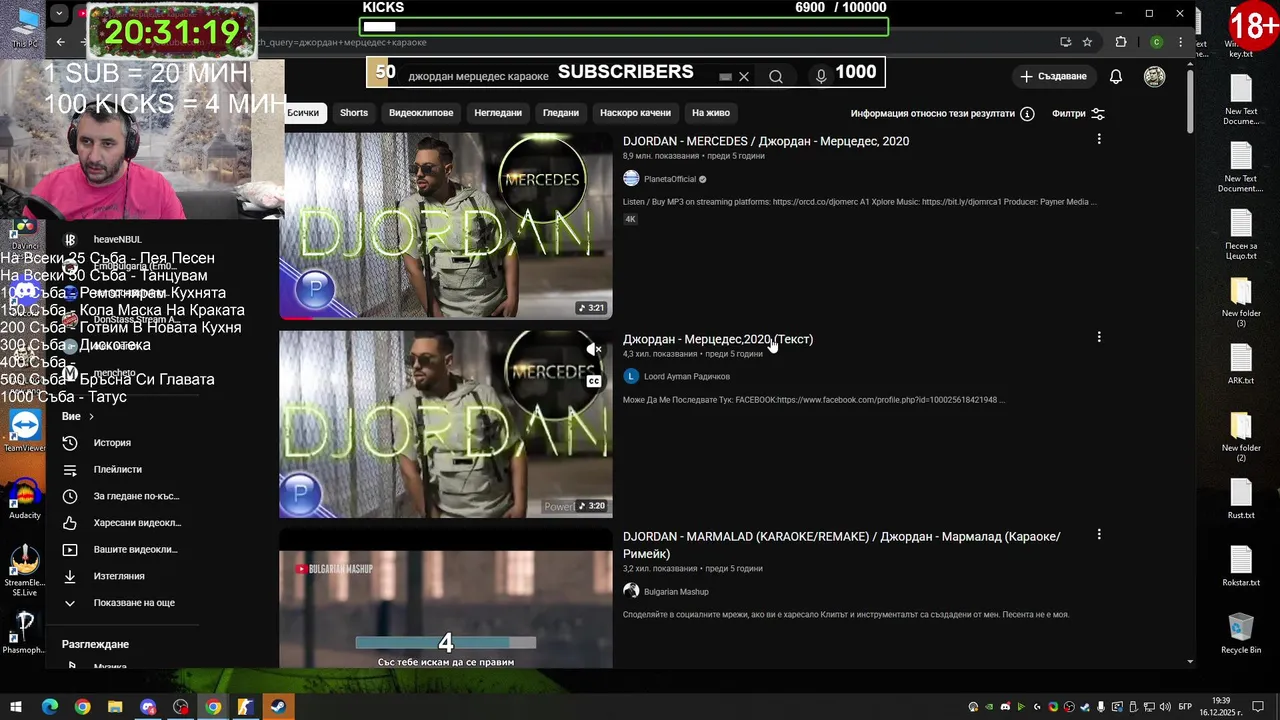This screenshot has width=1280, height=720.
Task: Click the info icon about these results
Action: coord(1027,114)
